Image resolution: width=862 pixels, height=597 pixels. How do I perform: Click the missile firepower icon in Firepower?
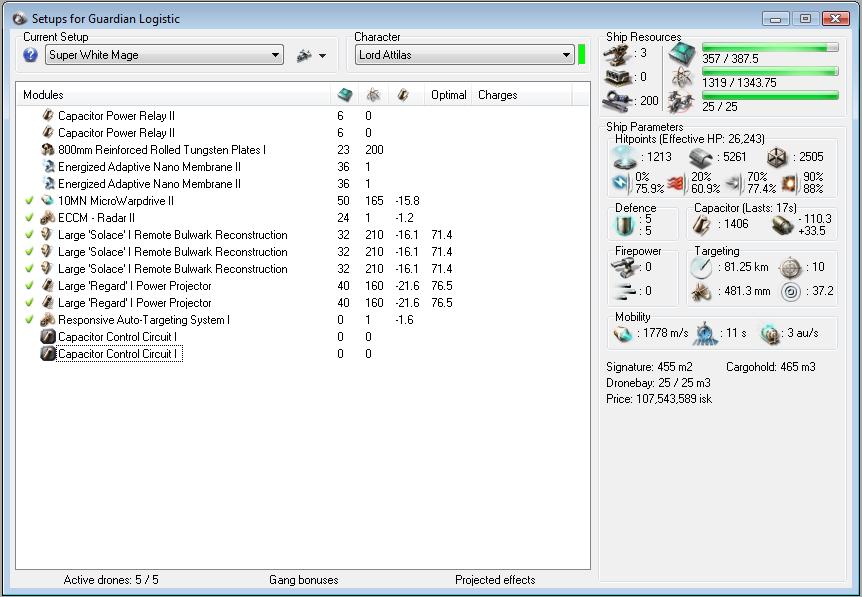click(624, 291)
